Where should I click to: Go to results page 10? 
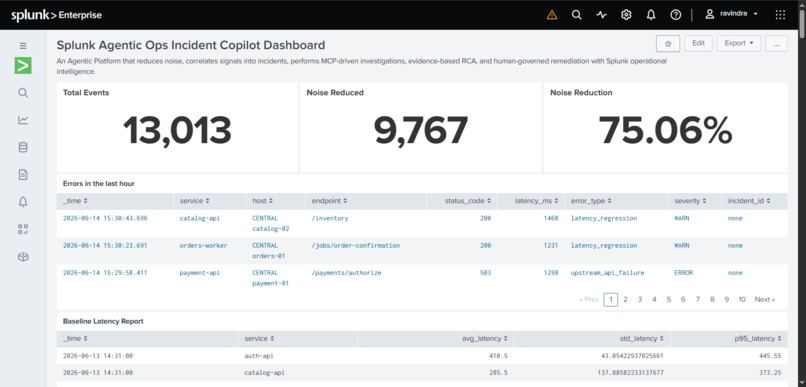click(742, 300)
